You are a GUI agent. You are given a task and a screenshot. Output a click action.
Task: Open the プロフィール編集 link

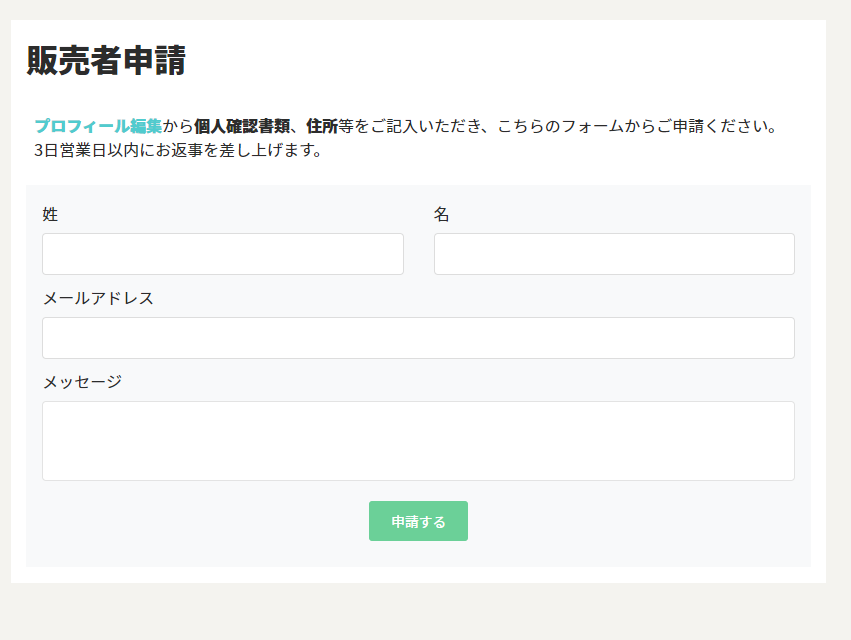98,126
